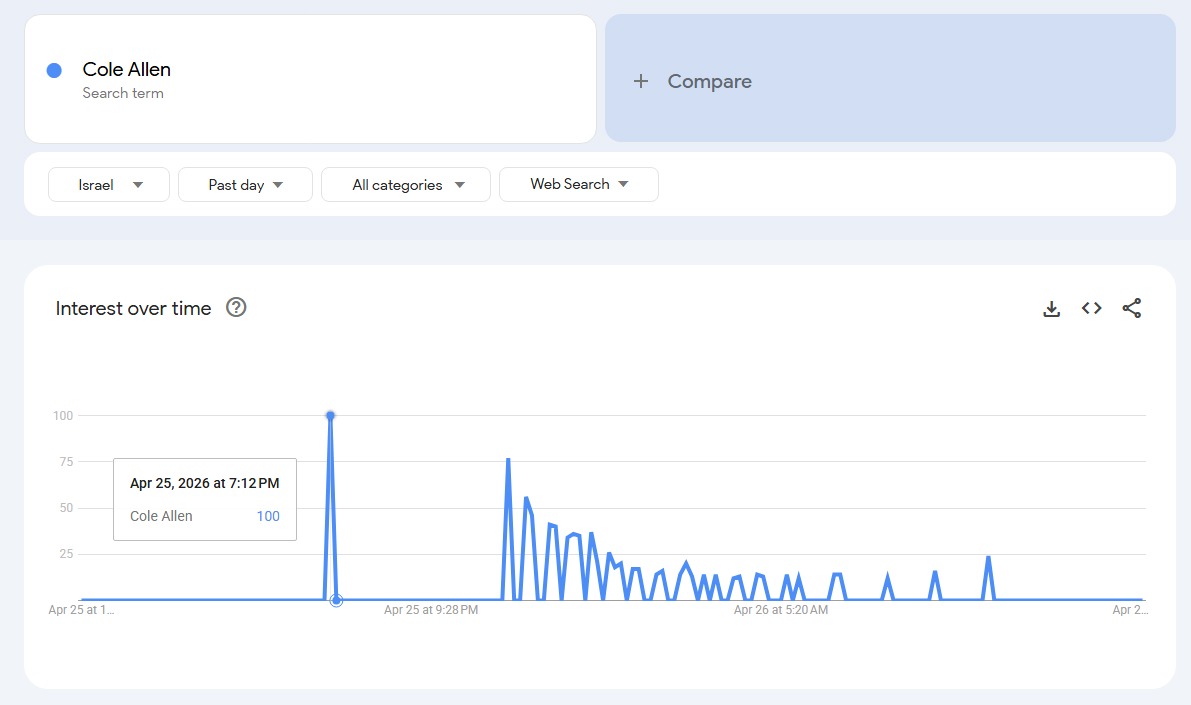Click the 75 y-axis label
Image resolution: width=1191 pixels, height=705 pixels.
pos(66,462)
